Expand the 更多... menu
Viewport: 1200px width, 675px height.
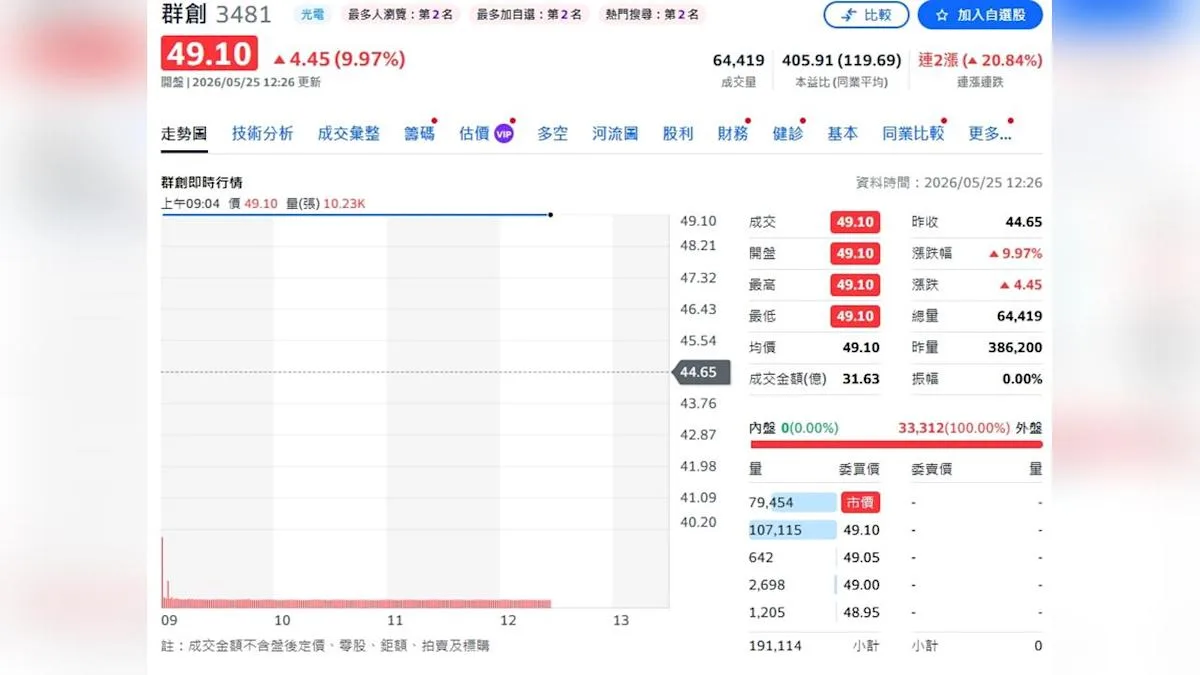click(990, 133)
